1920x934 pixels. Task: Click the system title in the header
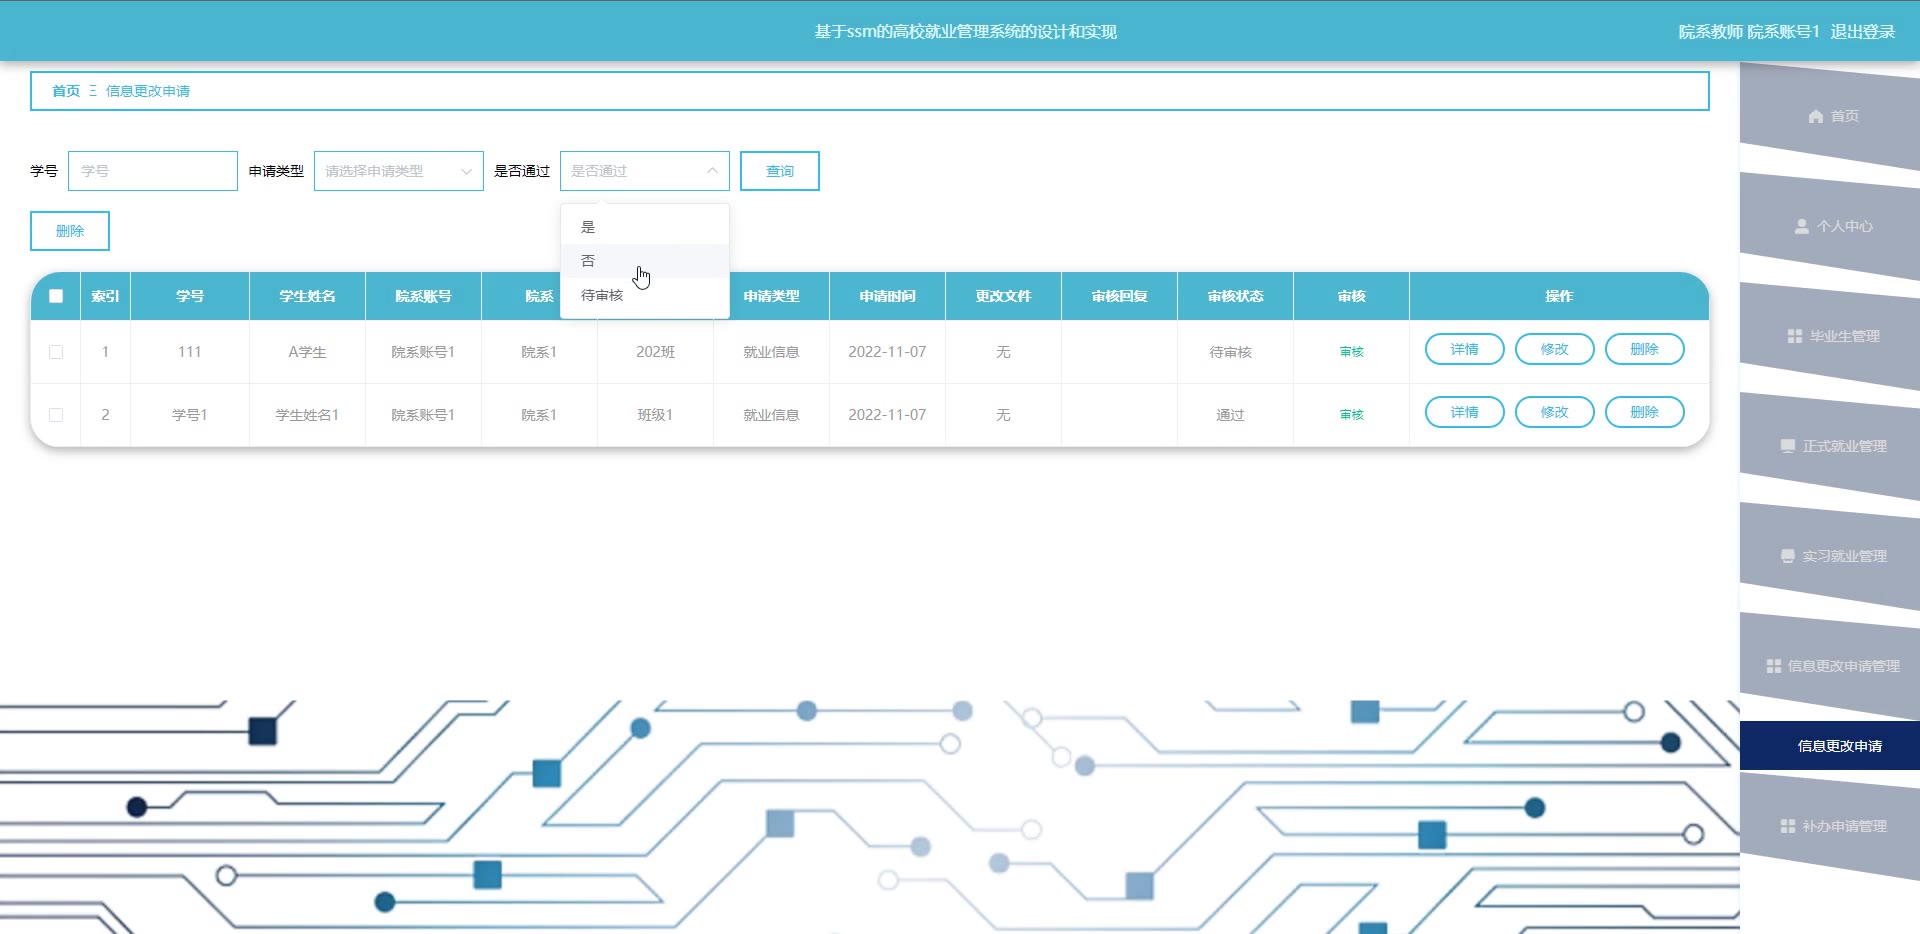click(966, 32)
